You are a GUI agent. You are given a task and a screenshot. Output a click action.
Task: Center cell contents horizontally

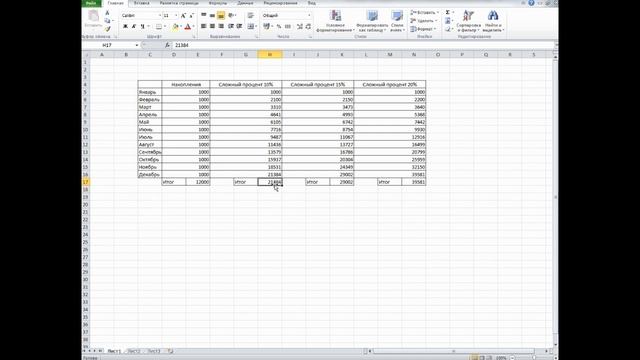point(212,27)
